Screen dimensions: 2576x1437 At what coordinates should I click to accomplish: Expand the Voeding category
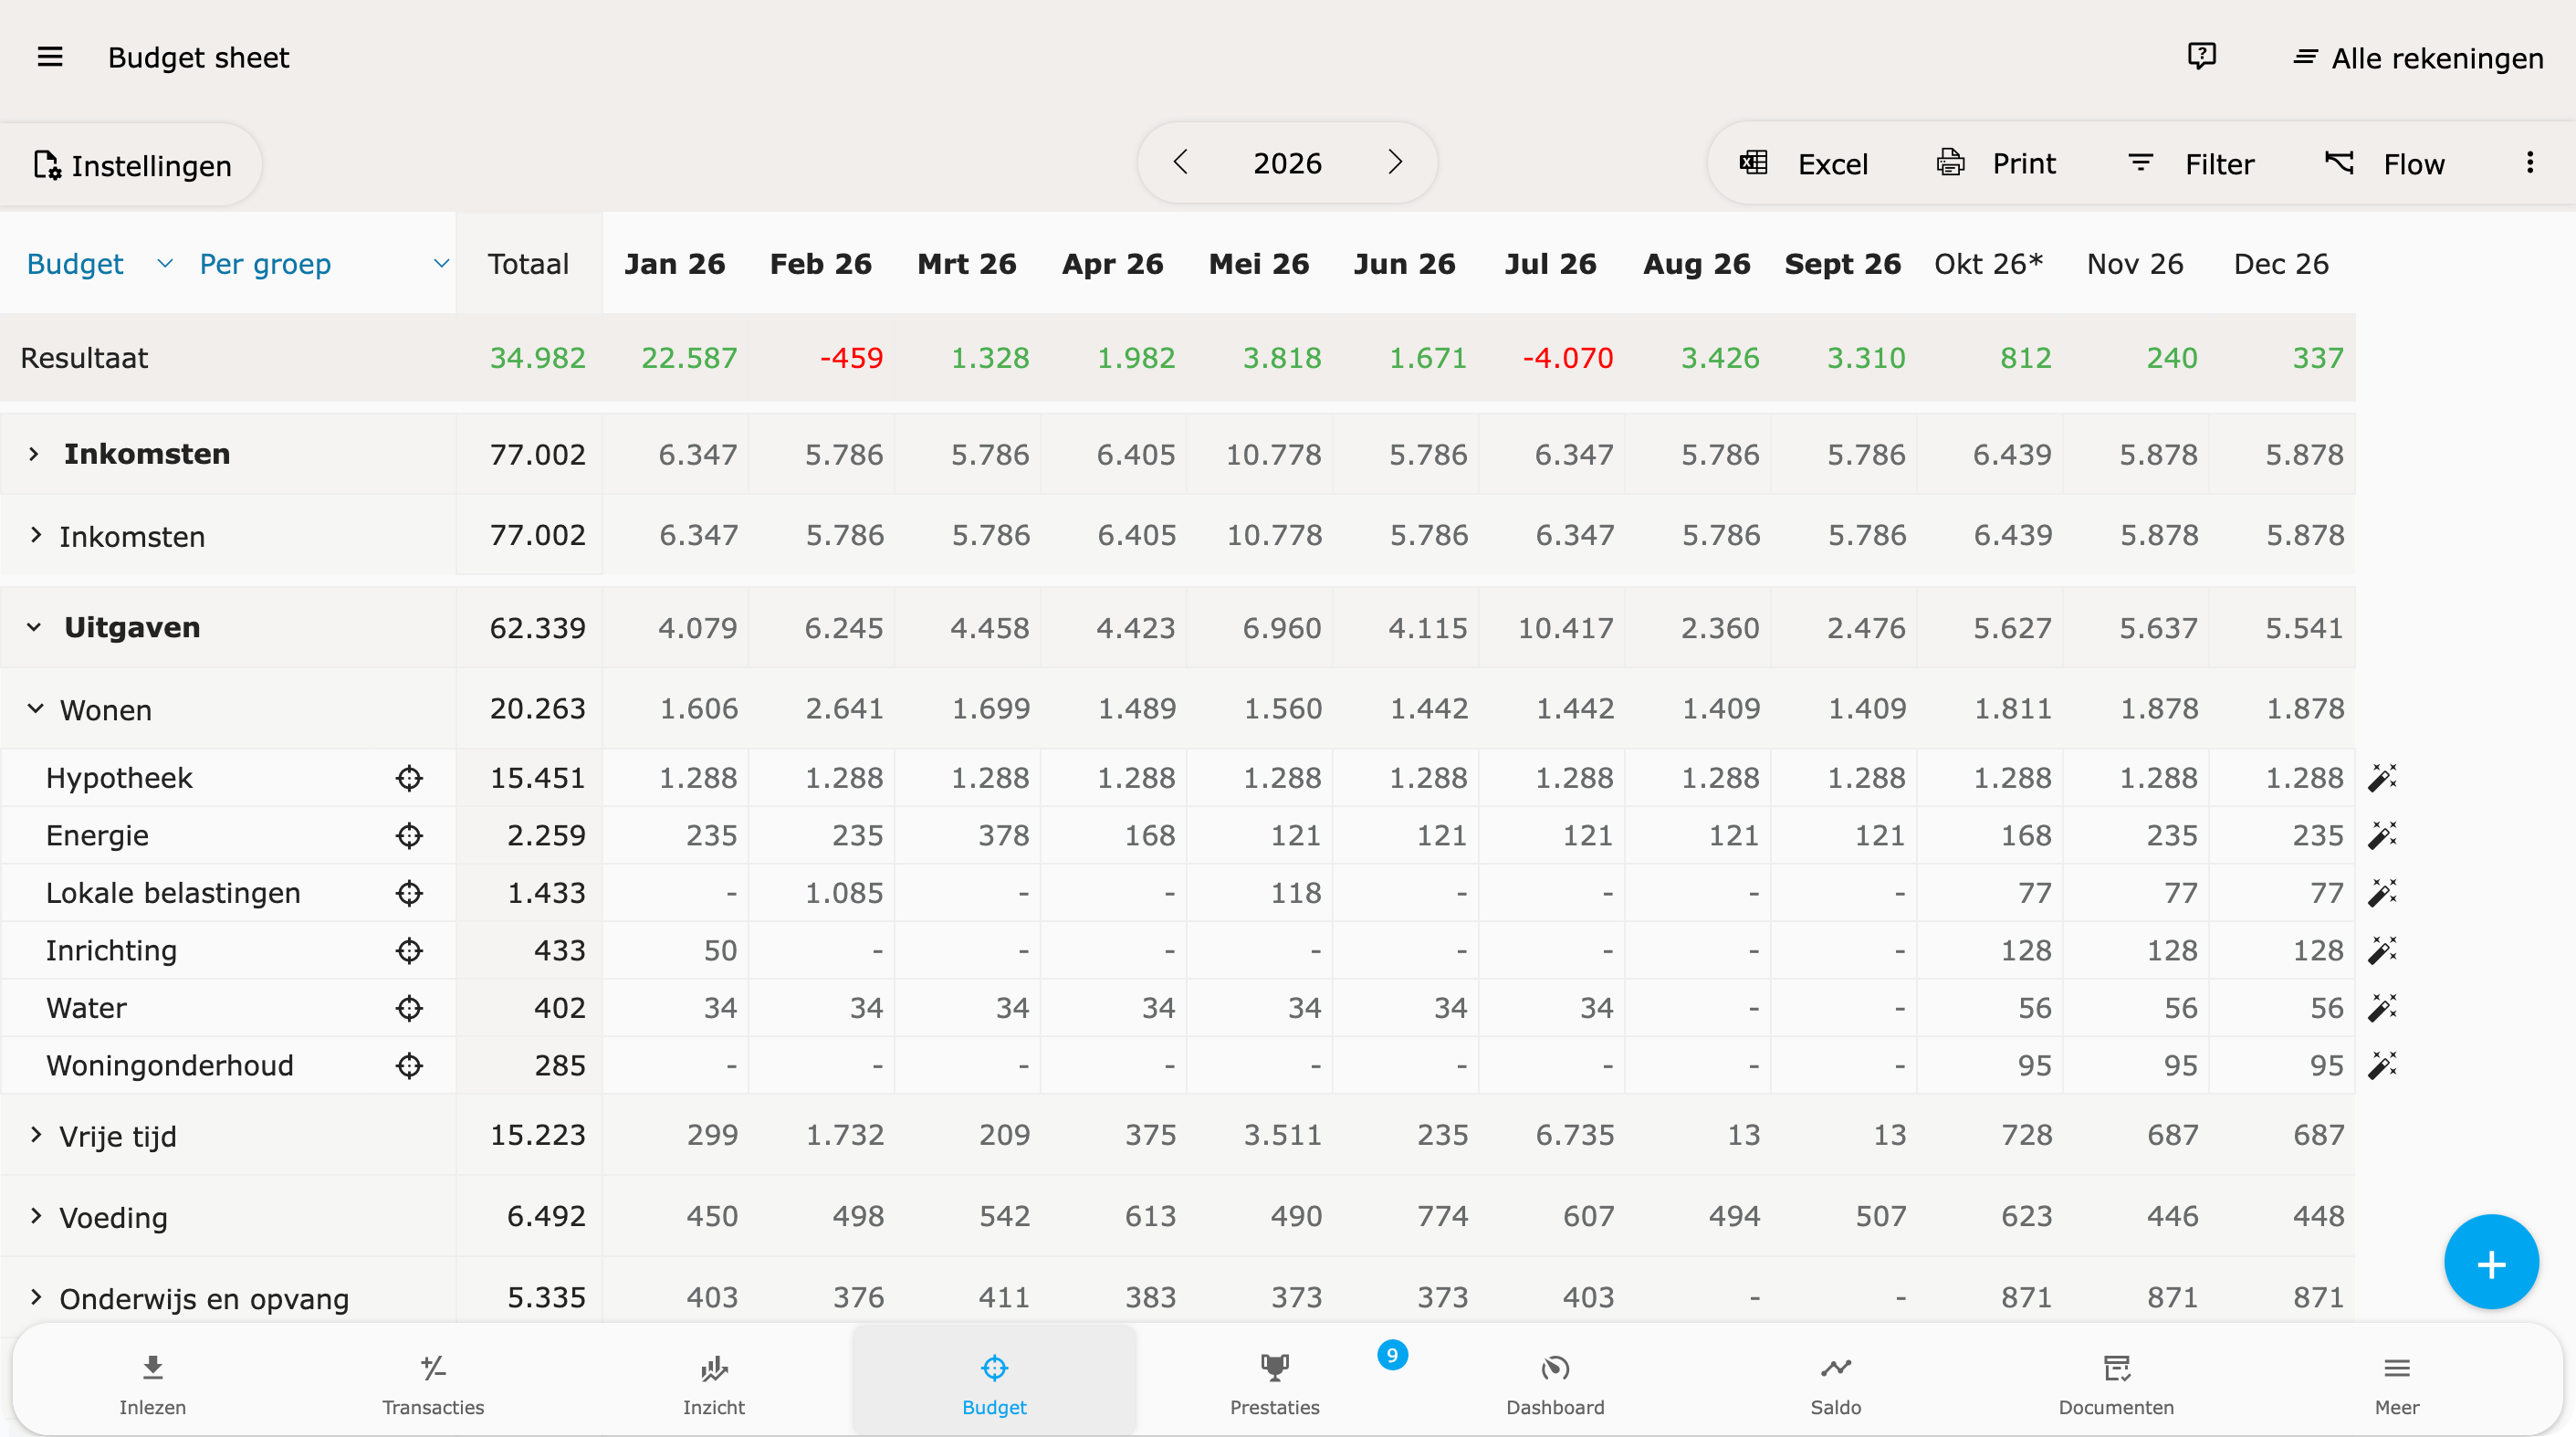pos(36,1216)
